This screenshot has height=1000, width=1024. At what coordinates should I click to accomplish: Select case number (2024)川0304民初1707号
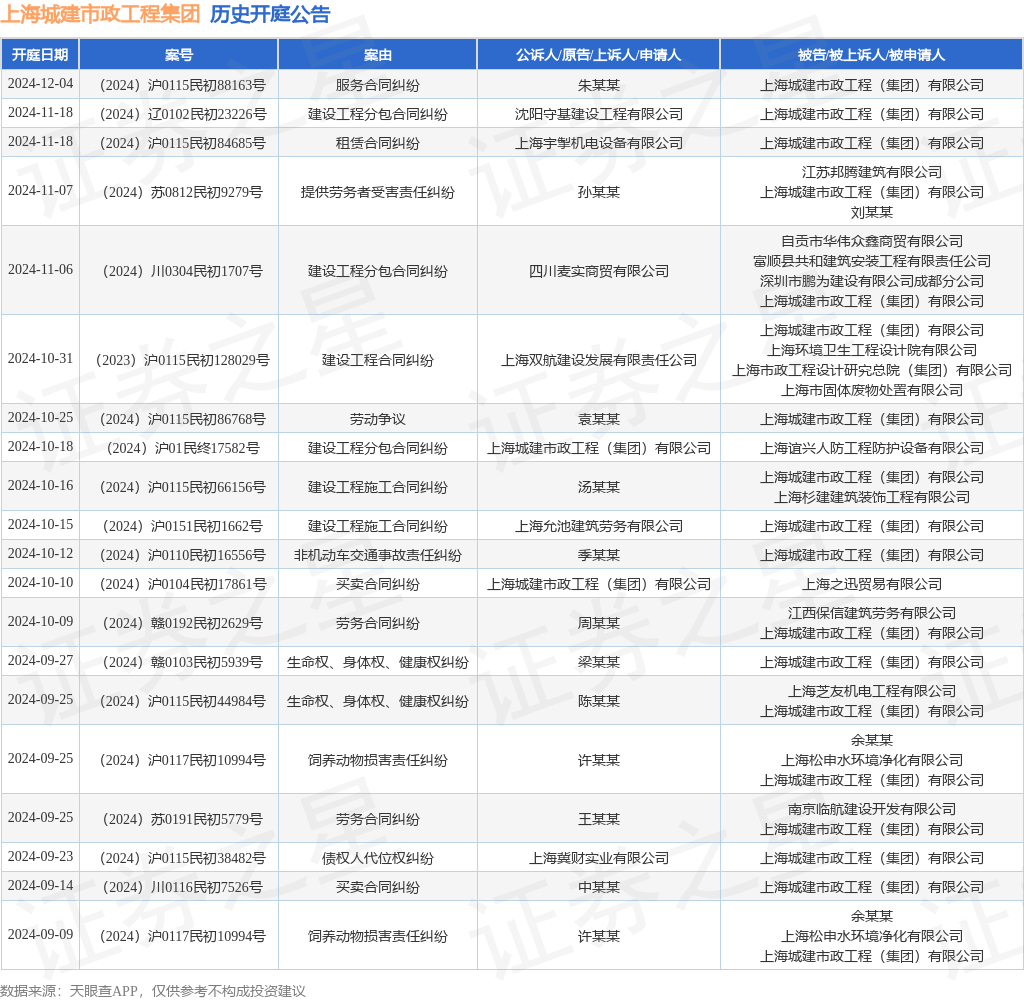(x=183, y=271)
